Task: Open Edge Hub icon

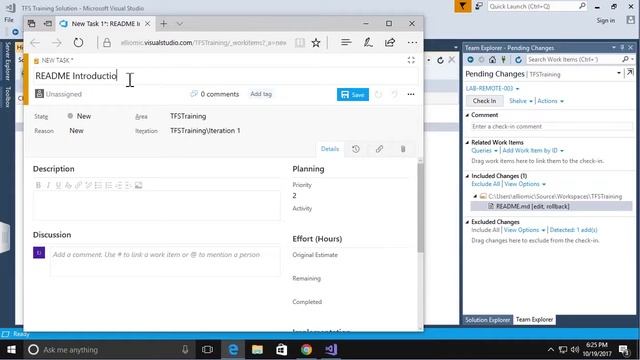Action: [x=346, y=42]
